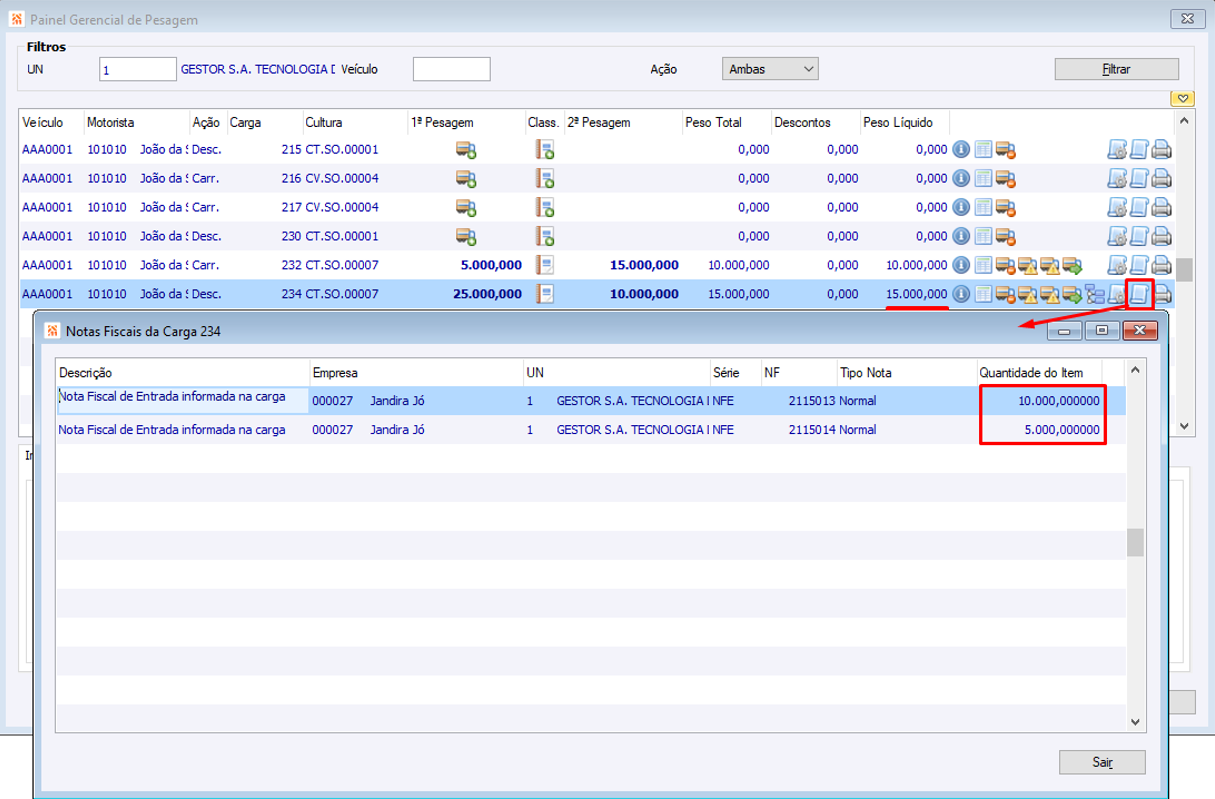Viewport: 1215px width, 799px height.
Task: Click printer icon on carga 215 row
Action: click(1161, 150)
